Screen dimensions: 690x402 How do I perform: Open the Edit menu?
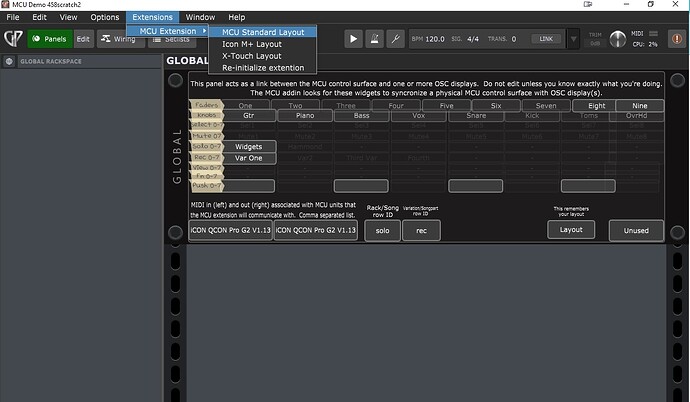tap(39, 17)
